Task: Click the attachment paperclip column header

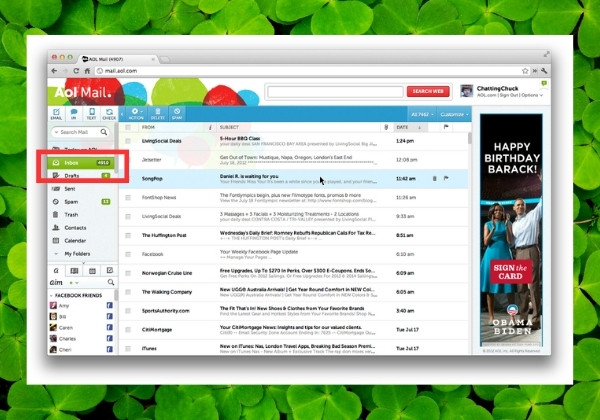Action: tap(386, 127)
